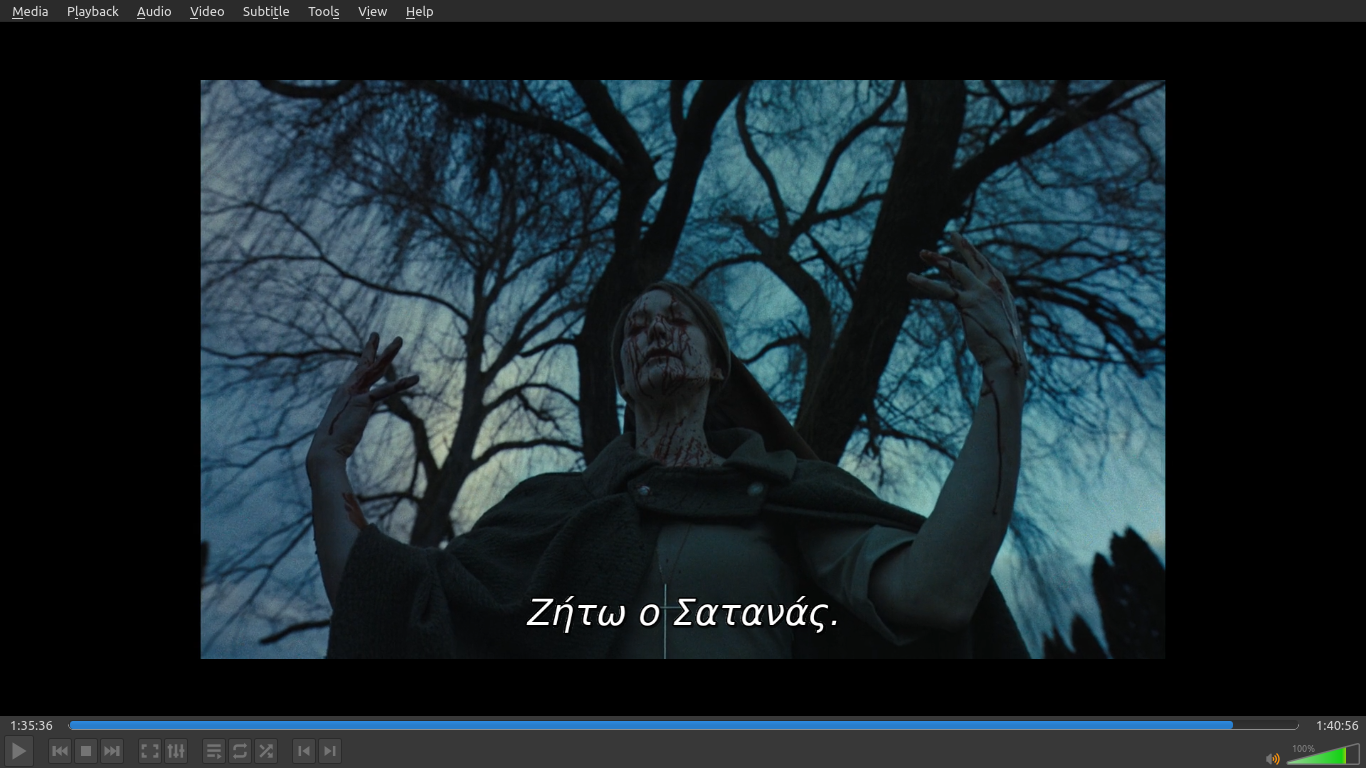Screen dimensions: 1366x768
Task: Open the Media menu
Action: point(30,11)
